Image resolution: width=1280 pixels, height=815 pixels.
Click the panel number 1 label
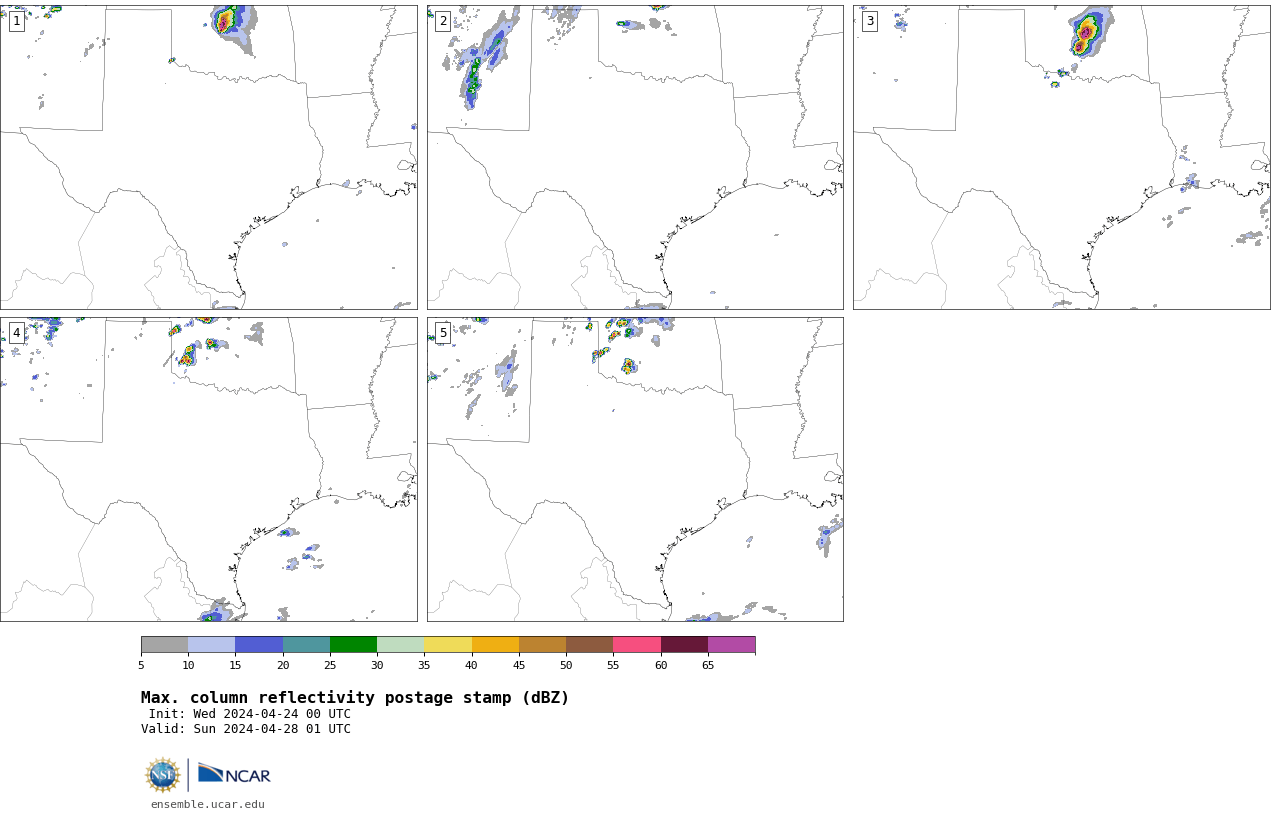click(x=16, y=21)
